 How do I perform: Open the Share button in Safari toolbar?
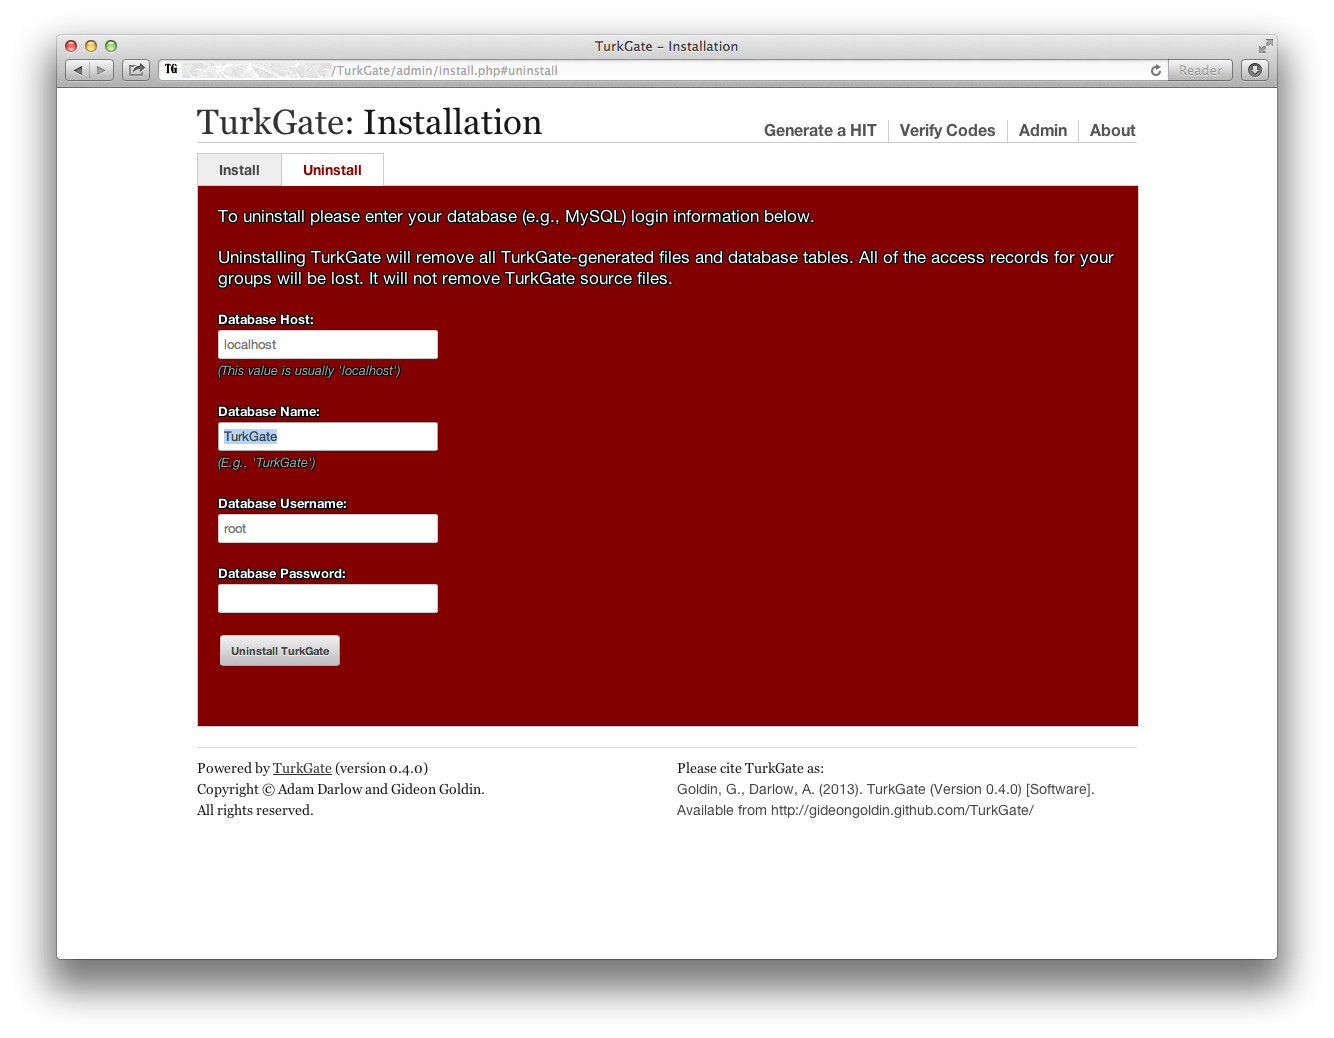(x=136, y=70)
